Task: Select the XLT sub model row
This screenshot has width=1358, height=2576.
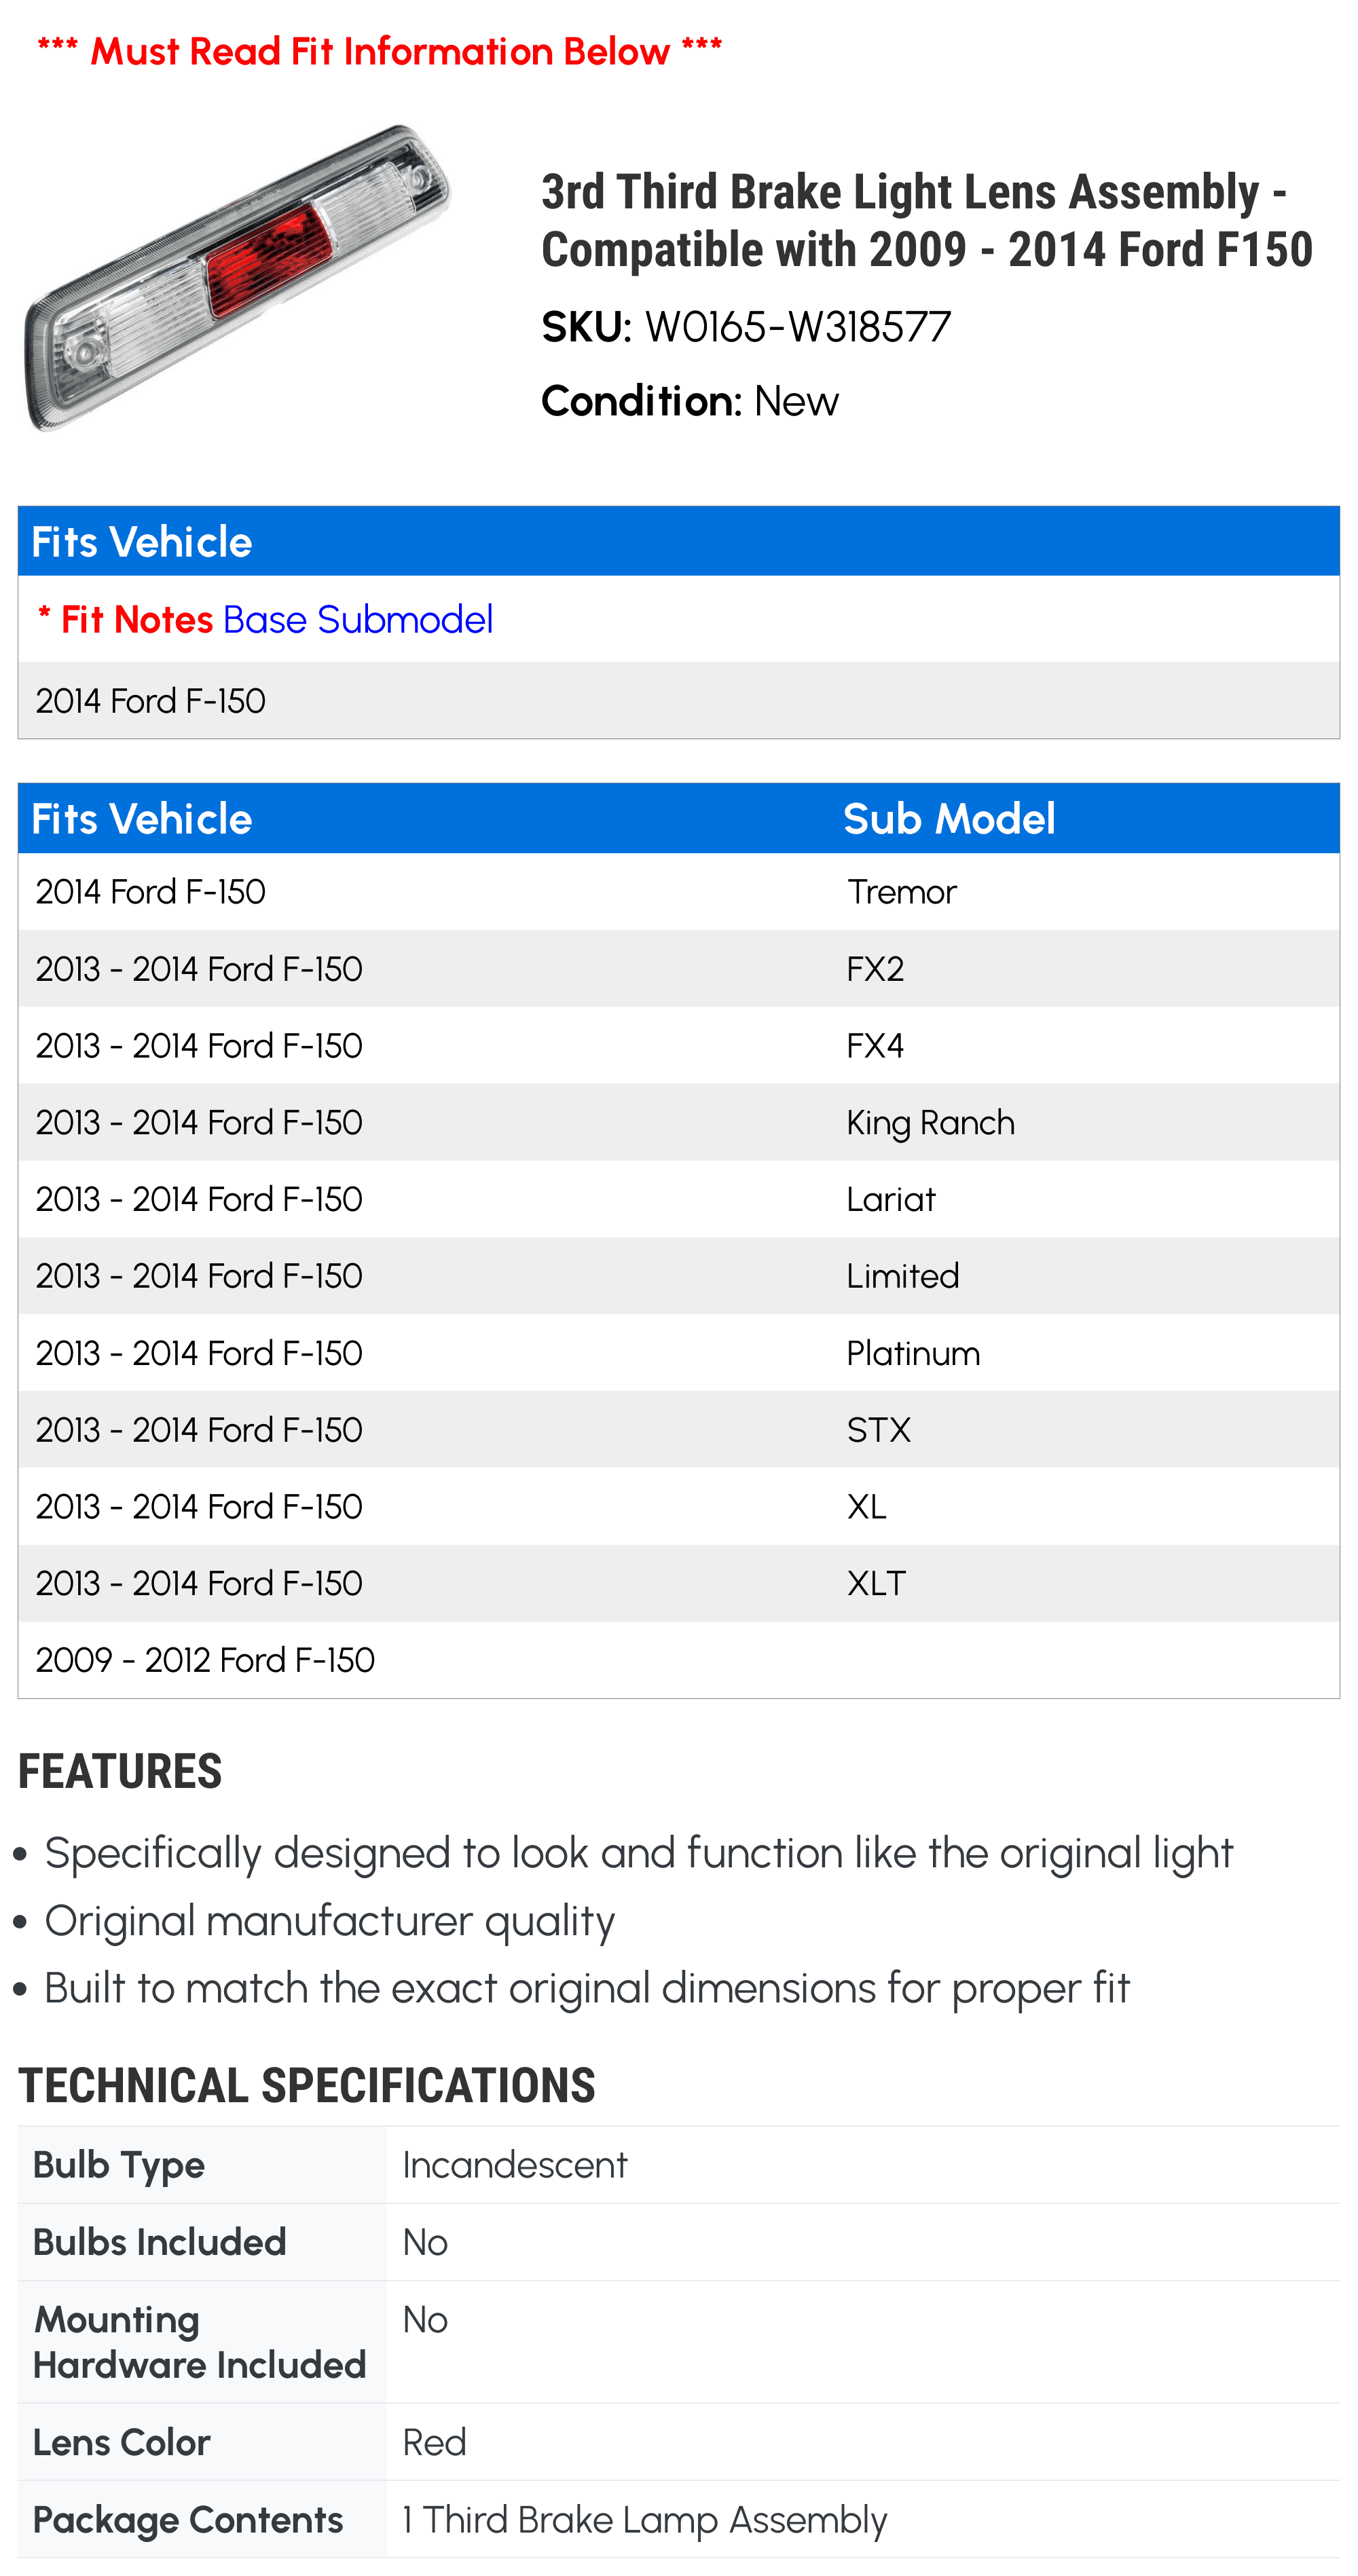Action: click(679, 1584)
